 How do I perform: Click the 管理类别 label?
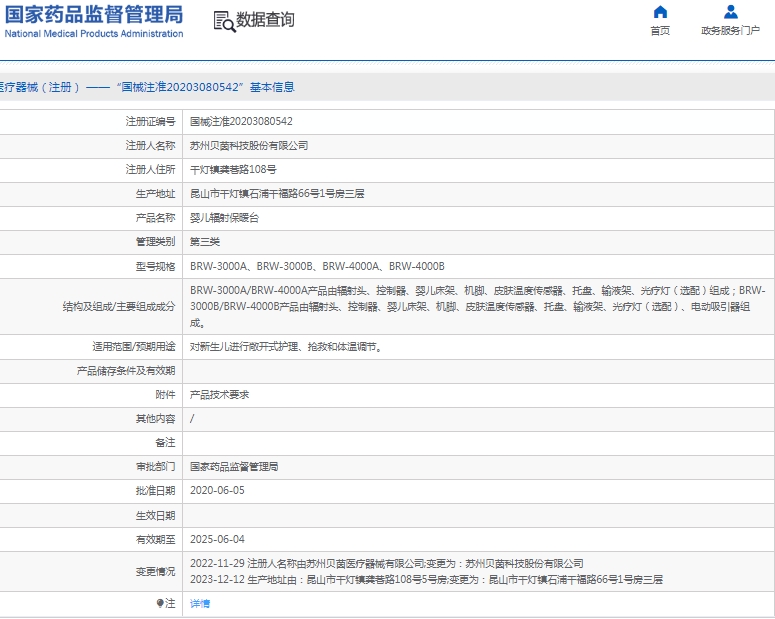[x=155, y=242]
